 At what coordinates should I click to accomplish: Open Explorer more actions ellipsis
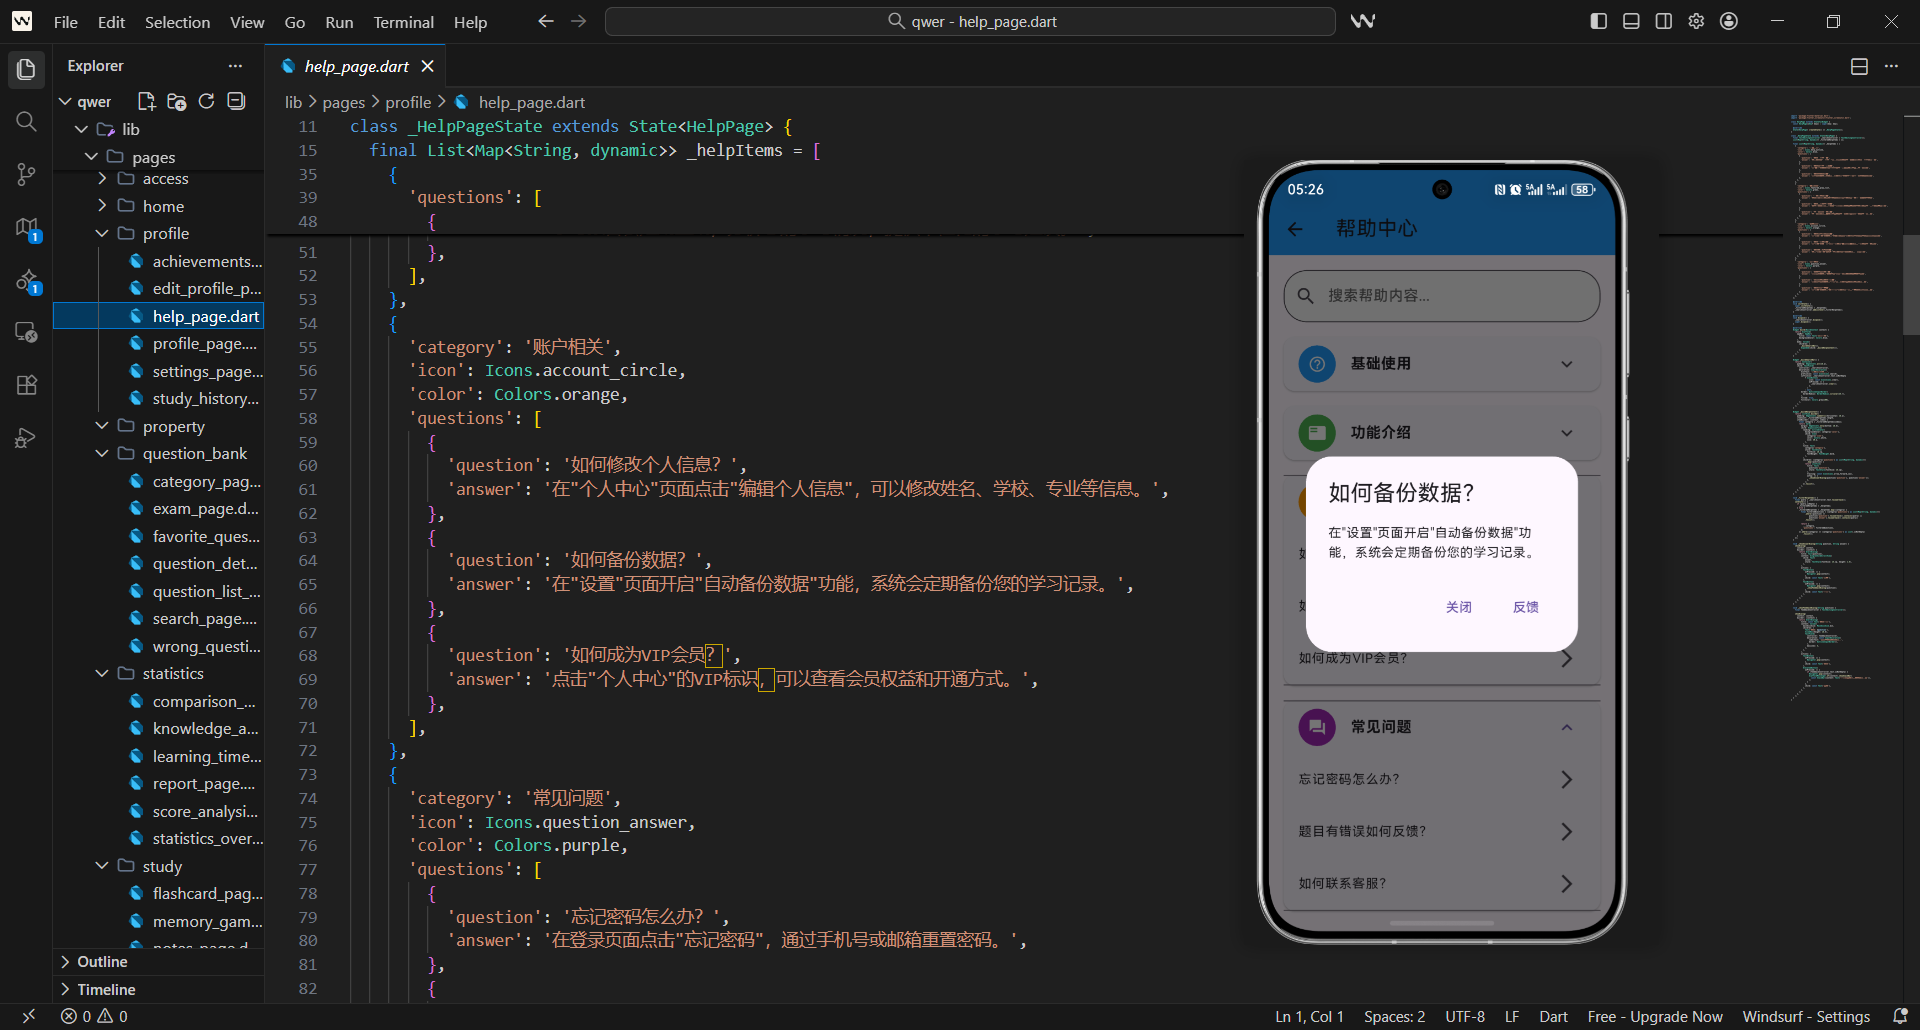(235, 66)
